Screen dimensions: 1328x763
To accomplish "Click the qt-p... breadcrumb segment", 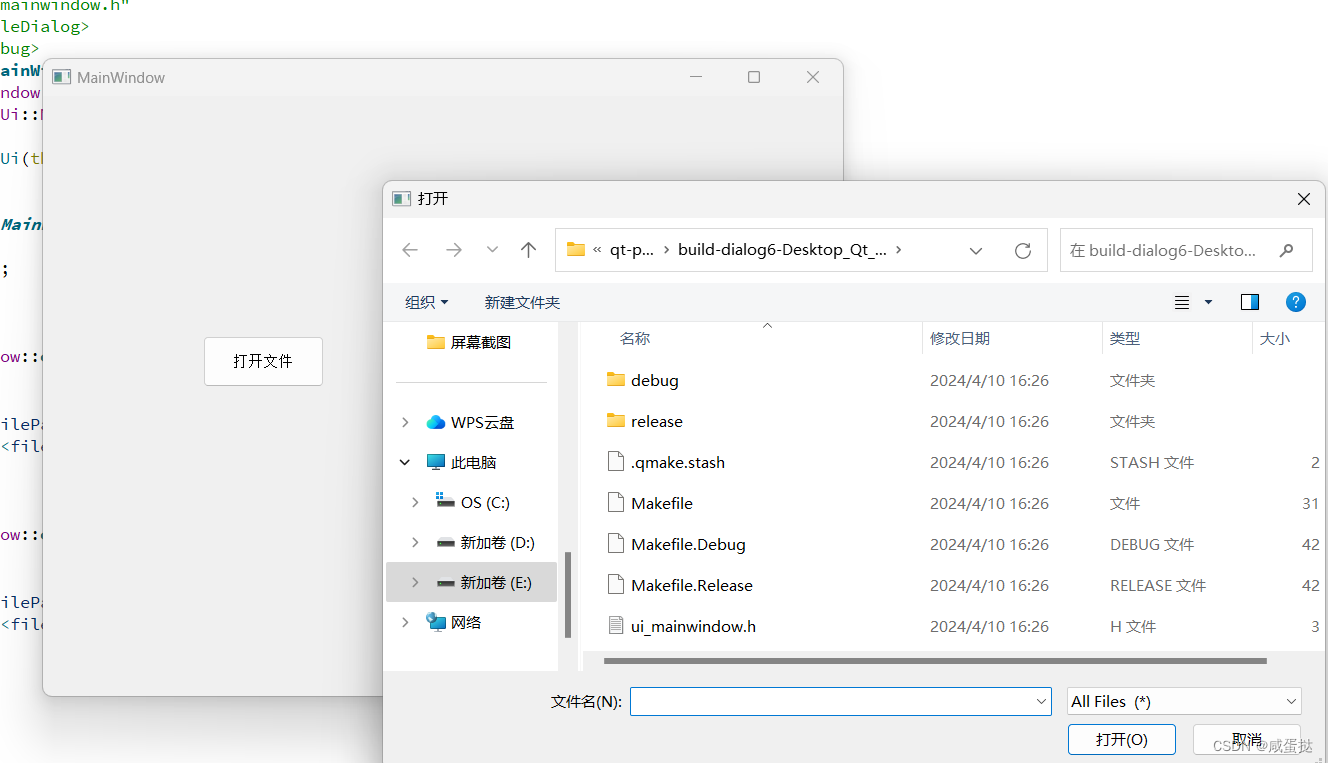I will point(632,250).
